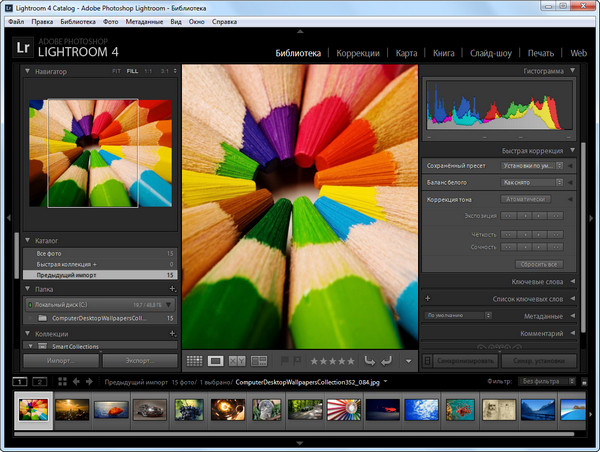Image resolution: width=600 pixels, height=452 pixels.
Task: Collapse the left panel with edge arrow
Action: click(x=8, y=218)
